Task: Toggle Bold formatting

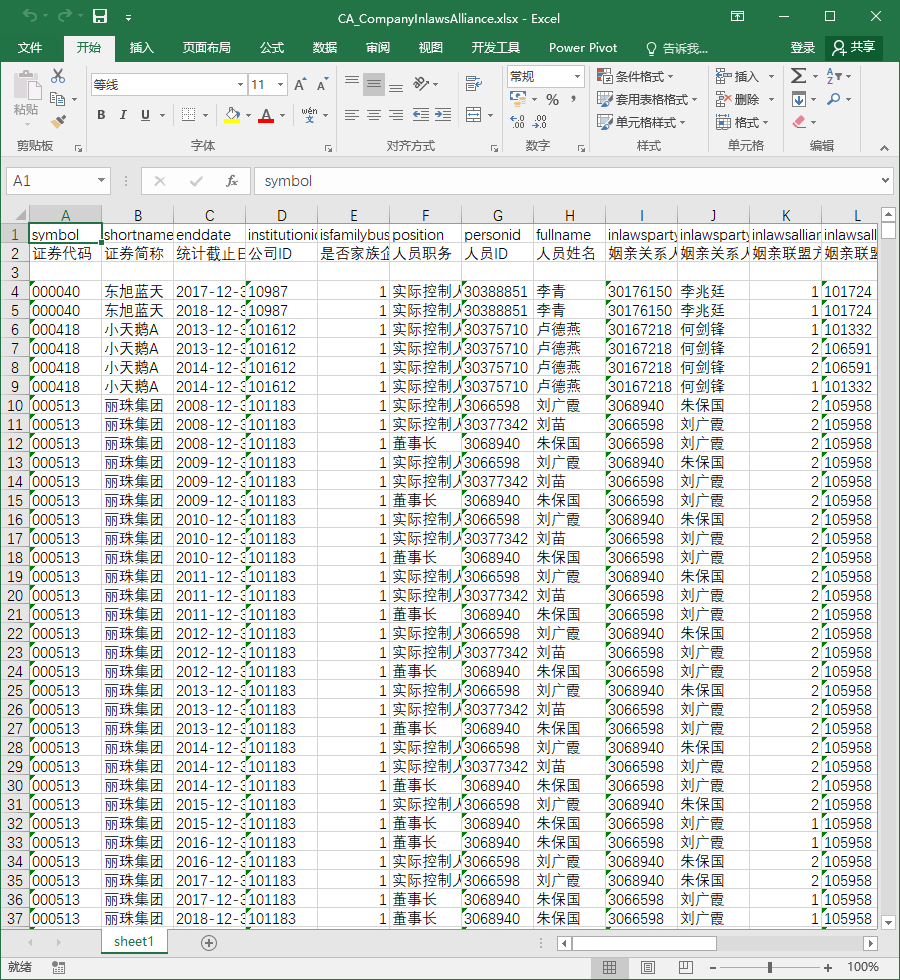Action: pyautogui.click(x=101, y=115)
